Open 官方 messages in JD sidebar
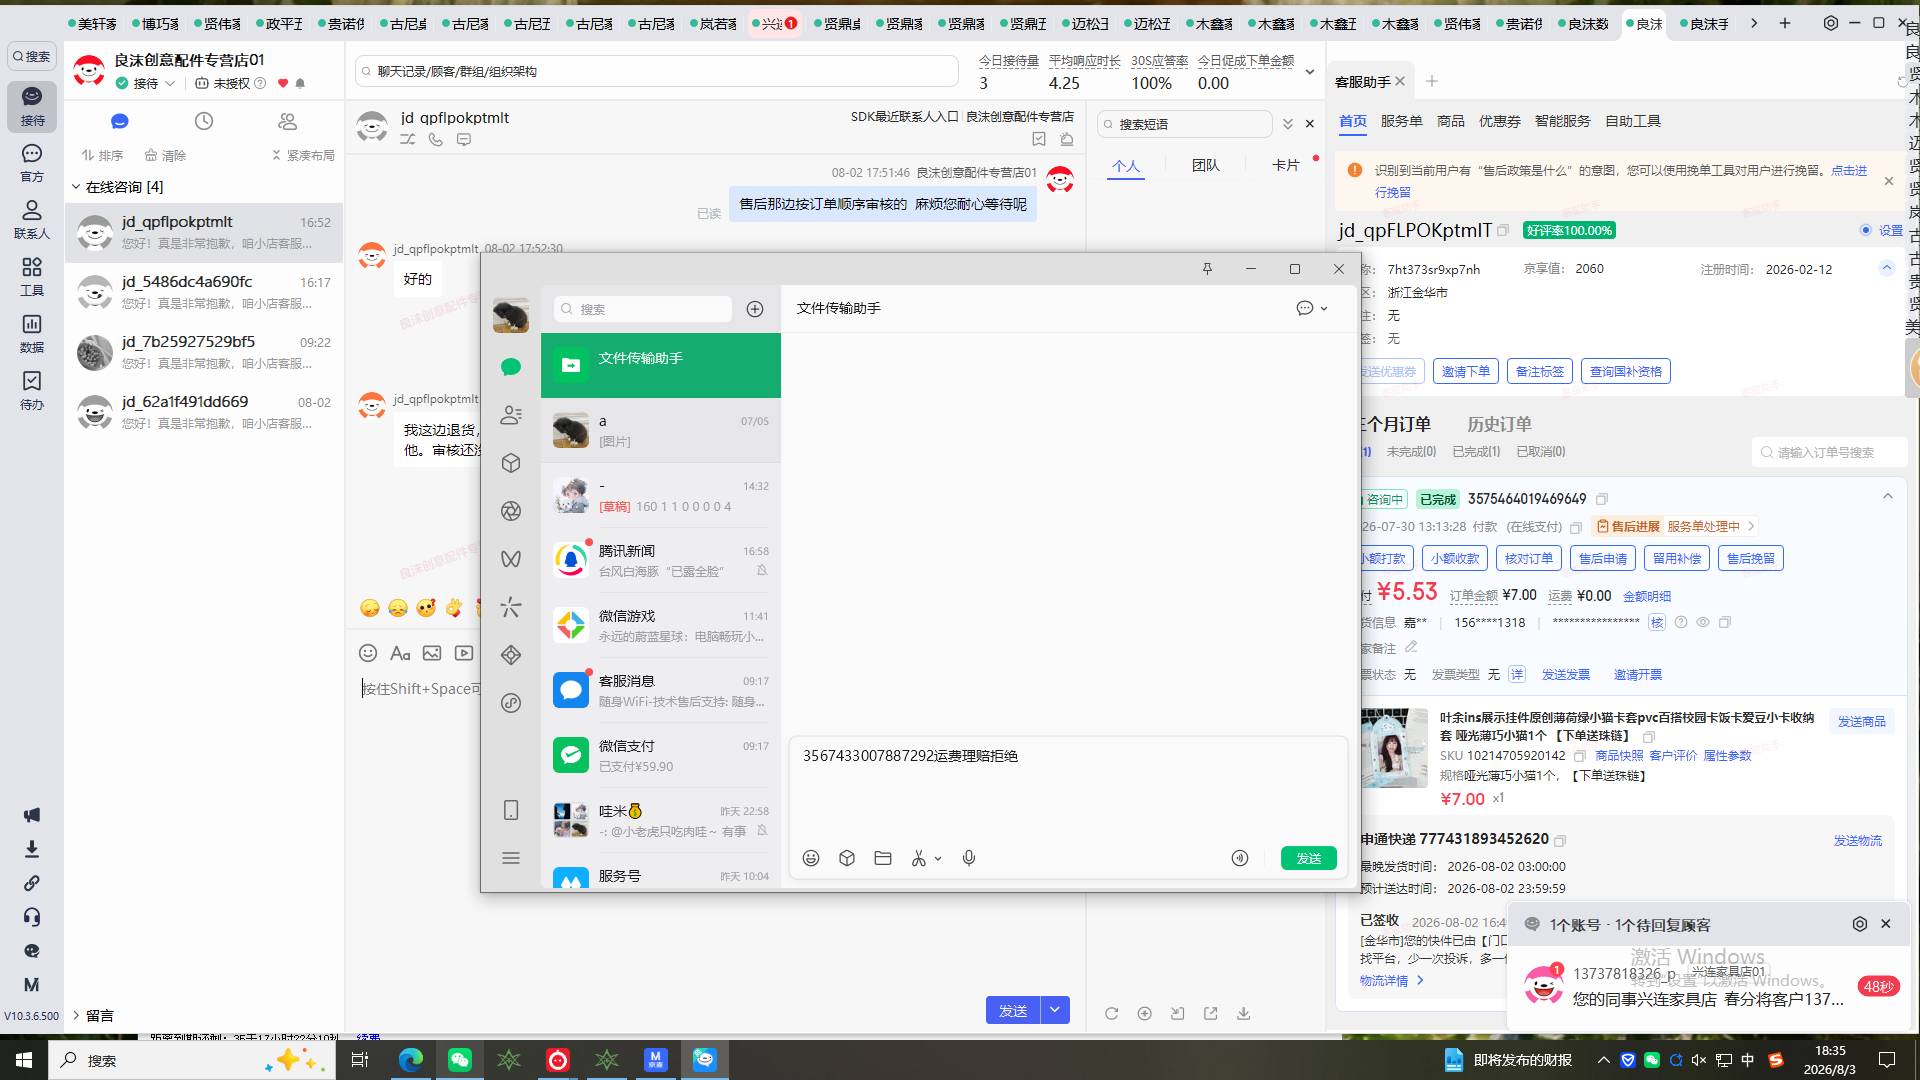Viewport: 1920px width, 1080px height. [x=32, y=163]
